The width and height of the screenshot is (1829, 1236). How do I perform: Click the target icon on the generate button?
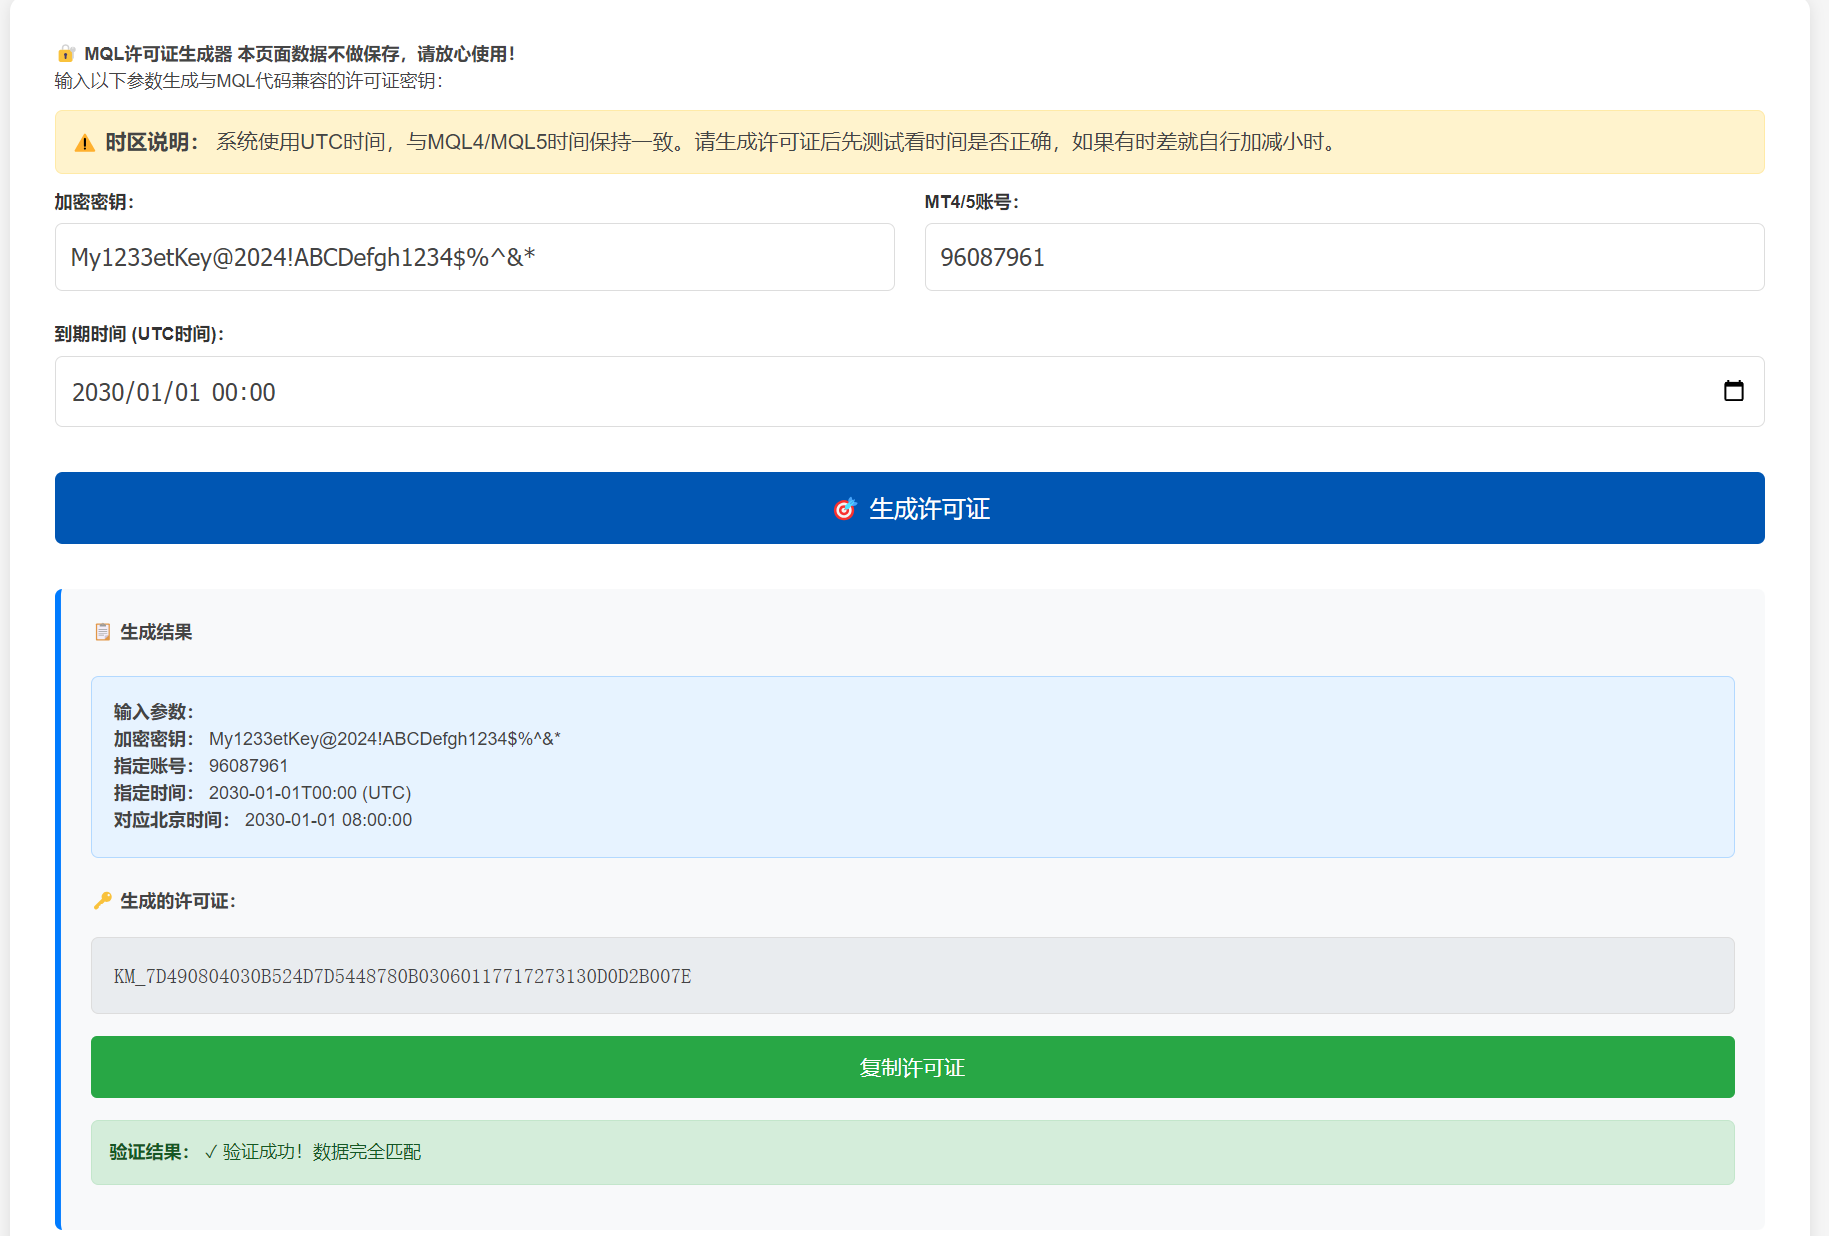845,509
